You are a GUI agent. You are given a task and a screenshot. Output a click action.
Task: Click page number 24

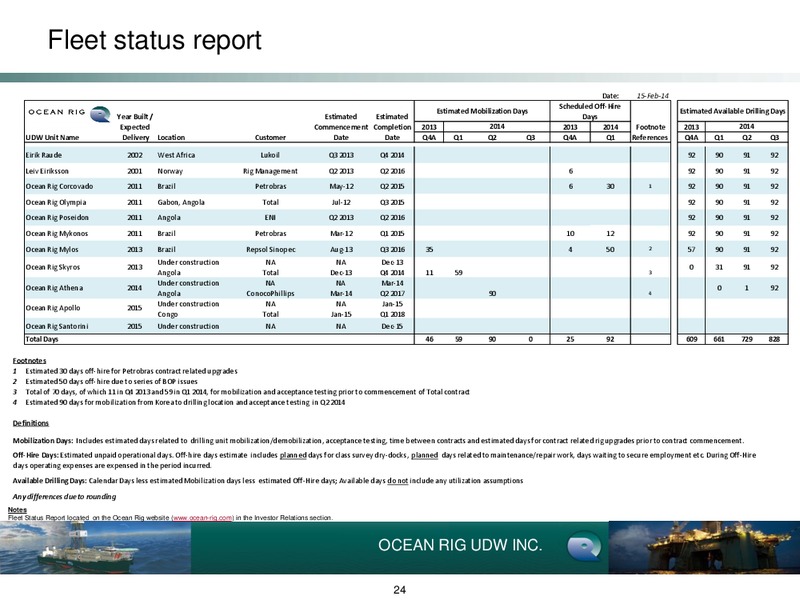click(x=399, y=590)
